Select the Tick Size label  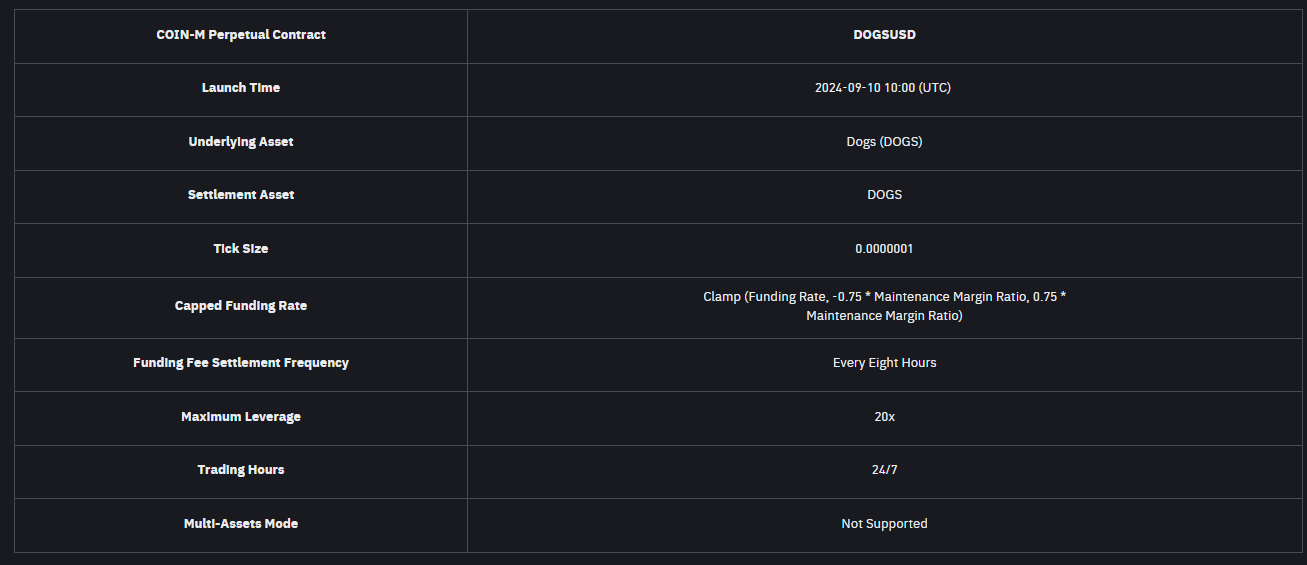tap(241, 249)
